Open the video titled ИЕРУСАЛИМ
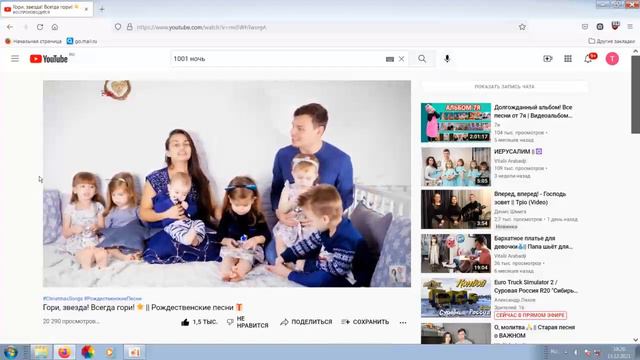This screenshot has height=360, width=640. (x=518, y=151)
